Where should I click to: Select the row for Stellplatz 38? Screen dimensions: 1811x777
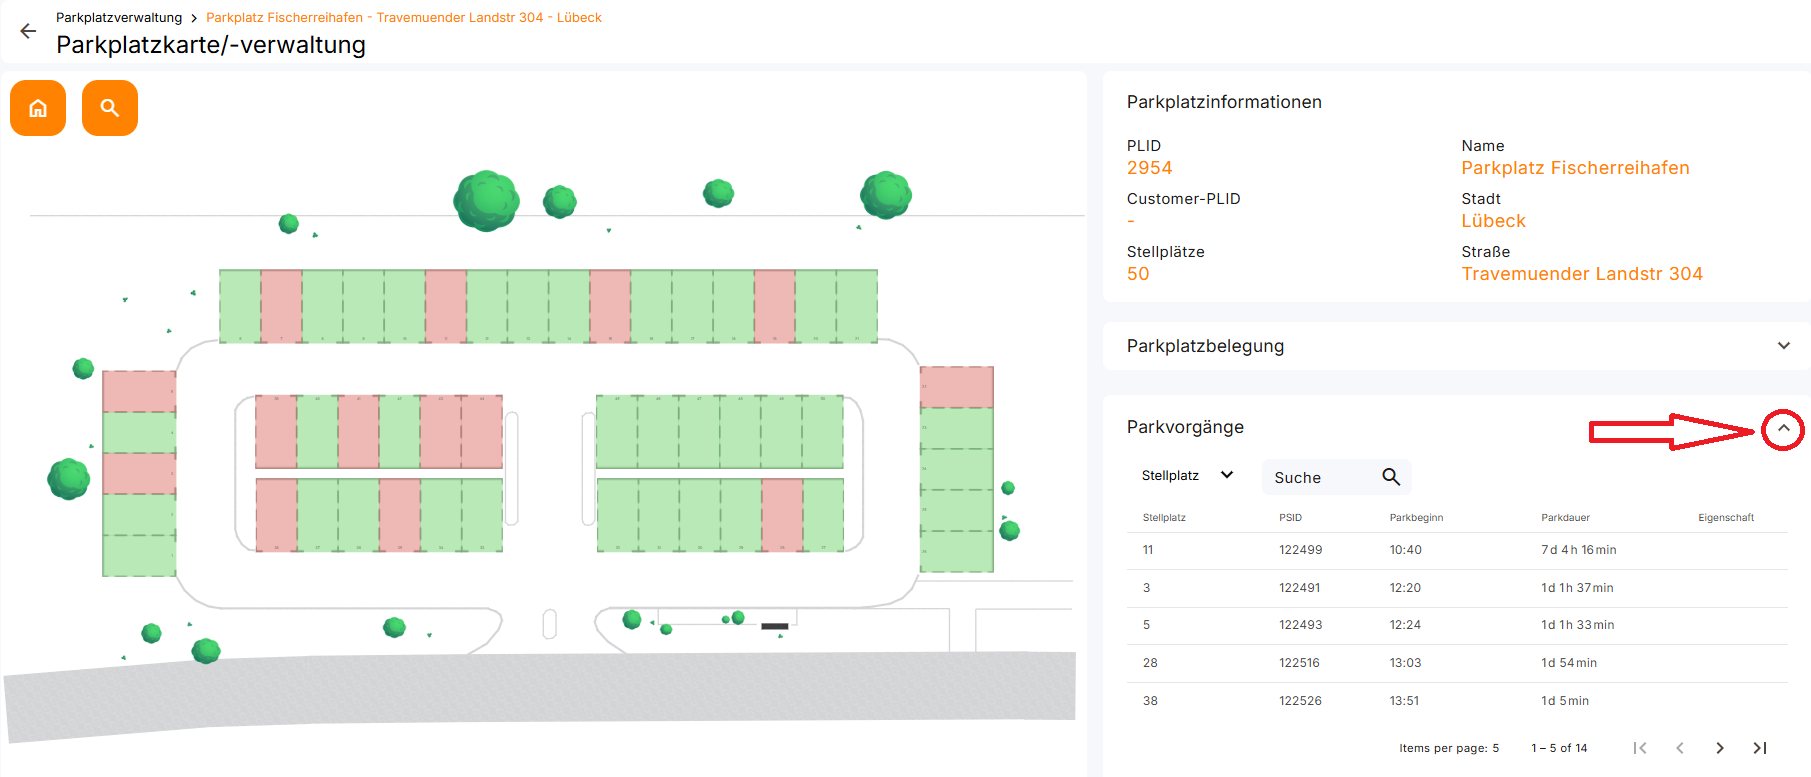(x=1150, y=701)
